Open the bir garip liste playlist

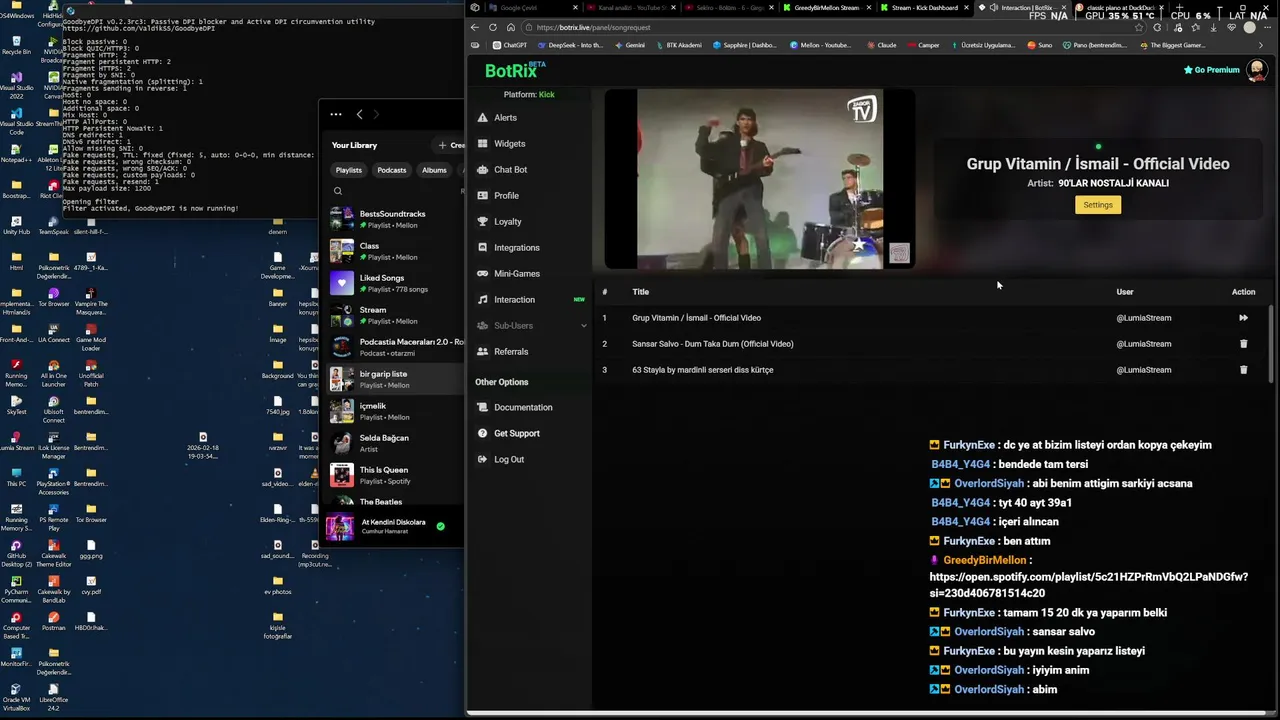click(x=397, y=379)
